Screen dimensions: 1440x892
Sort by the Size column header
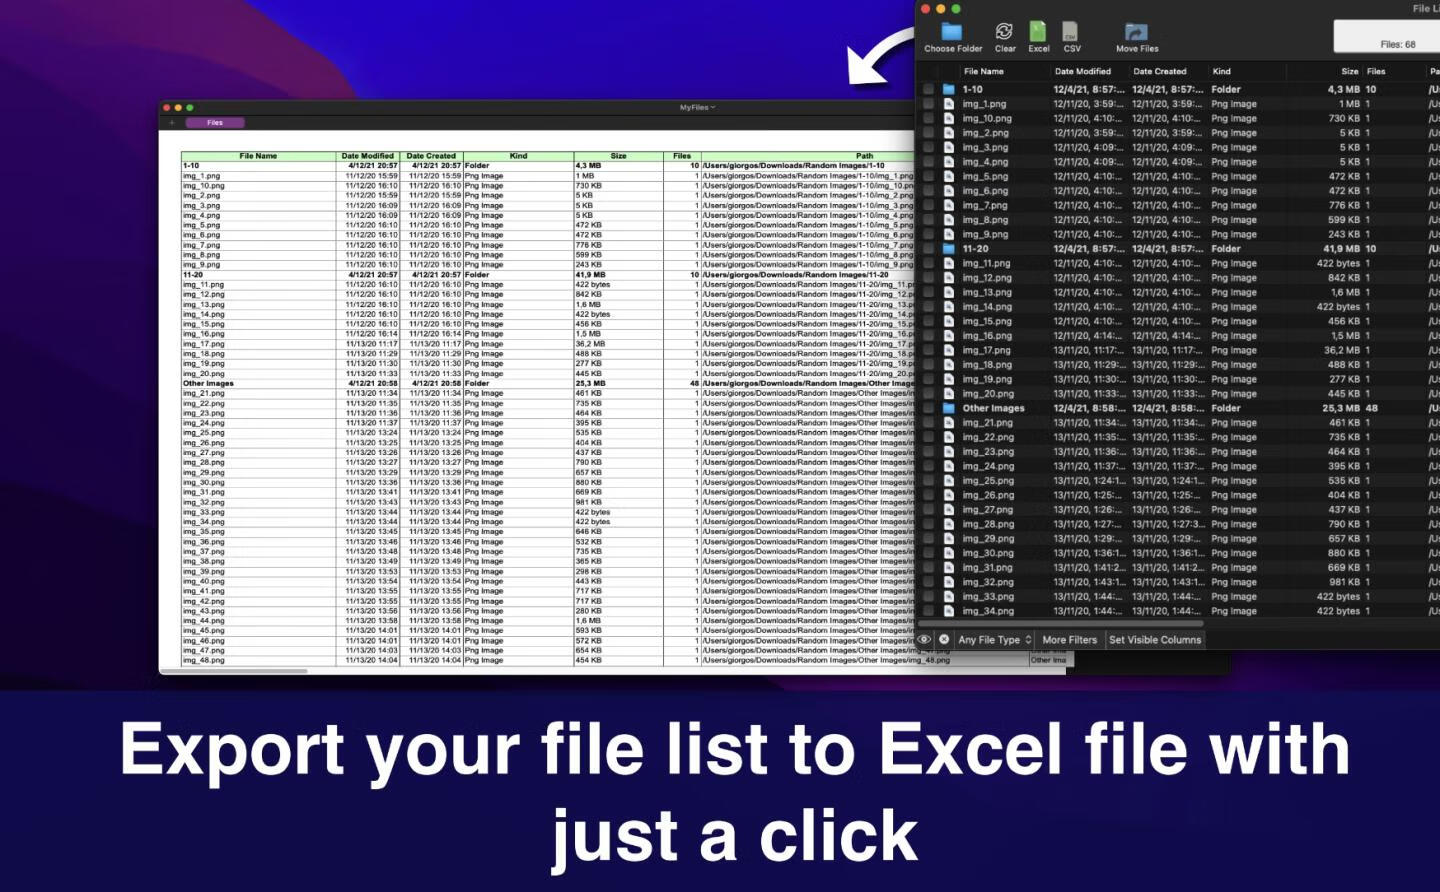tap(1349, 72)
